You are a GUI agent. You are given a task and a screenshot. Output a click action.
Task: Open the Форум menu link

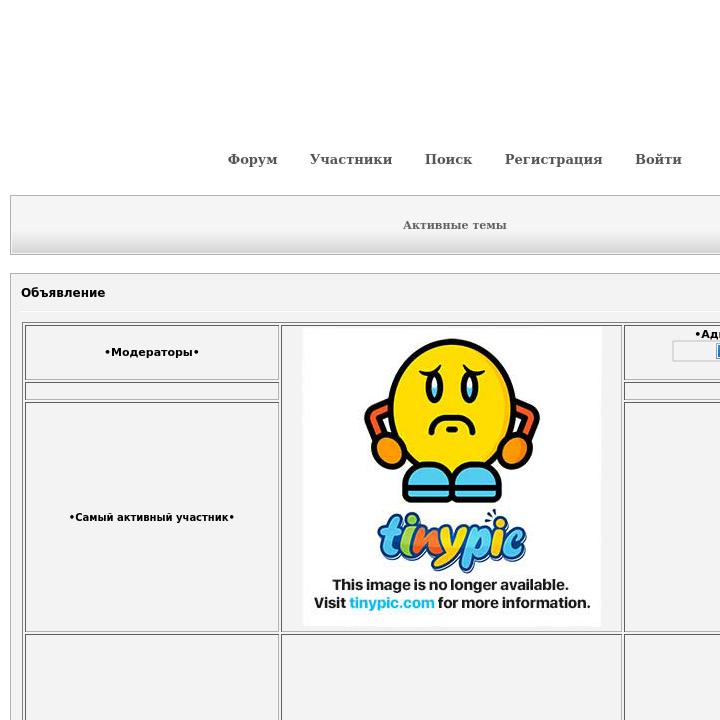(253, 159)
